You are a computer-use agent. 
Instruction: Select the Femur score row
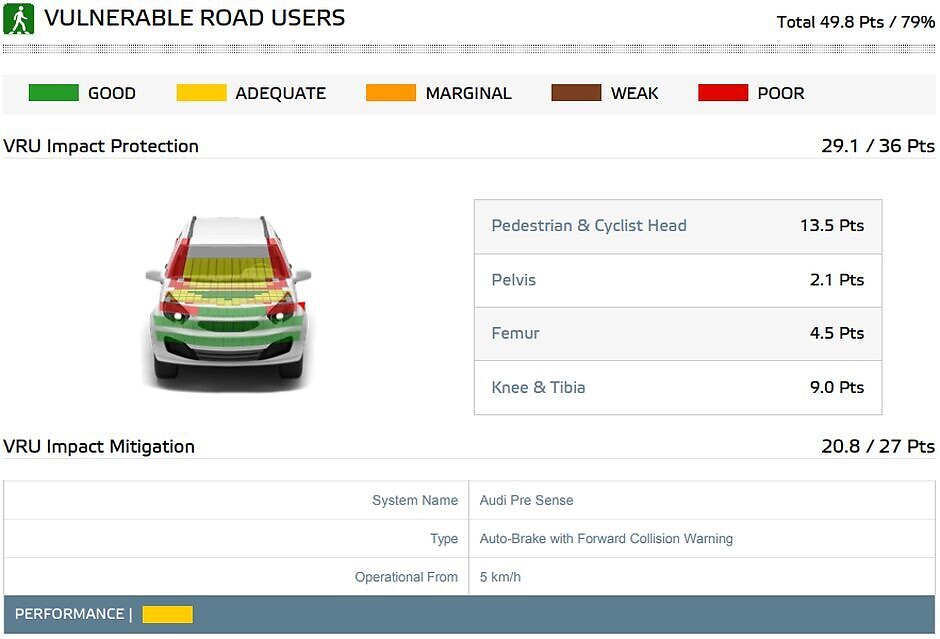tap(677, 334)
